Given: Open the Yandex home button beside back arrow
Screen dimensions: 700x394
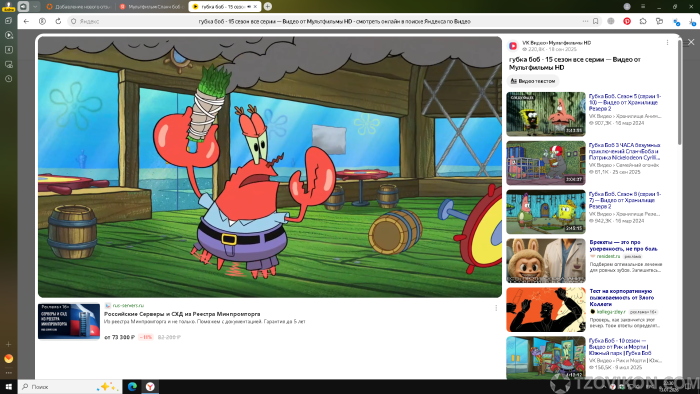Looking at the screenshot, I should (42, 21).
